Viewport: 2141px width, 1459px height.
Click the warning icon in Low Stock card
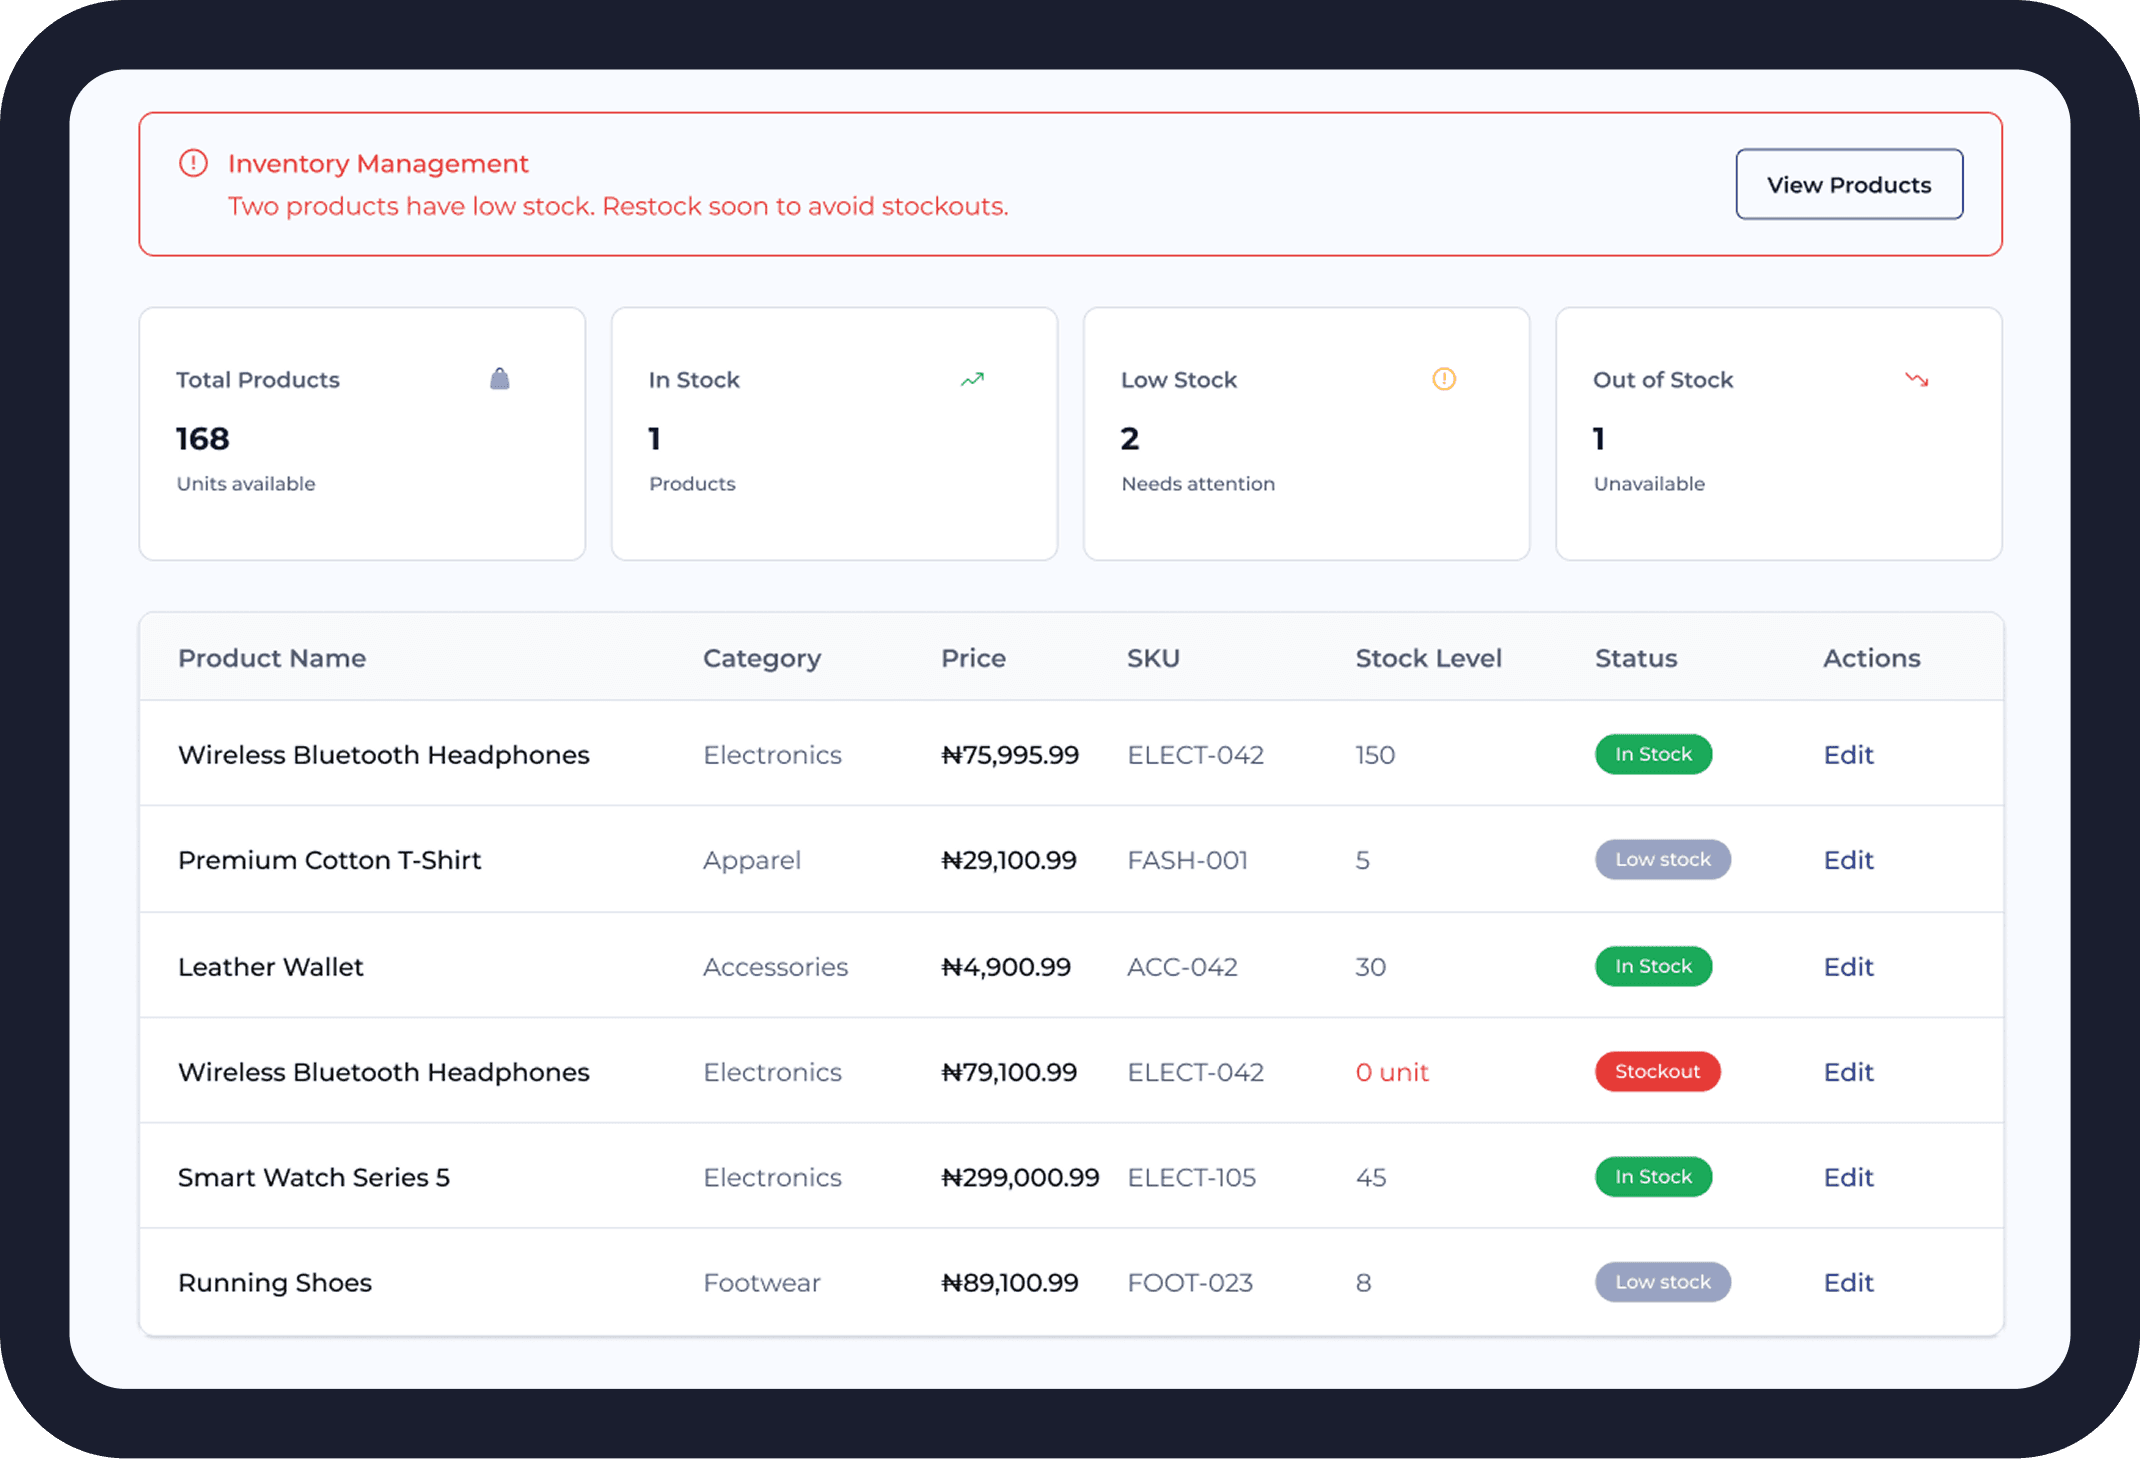[1444, 379]
